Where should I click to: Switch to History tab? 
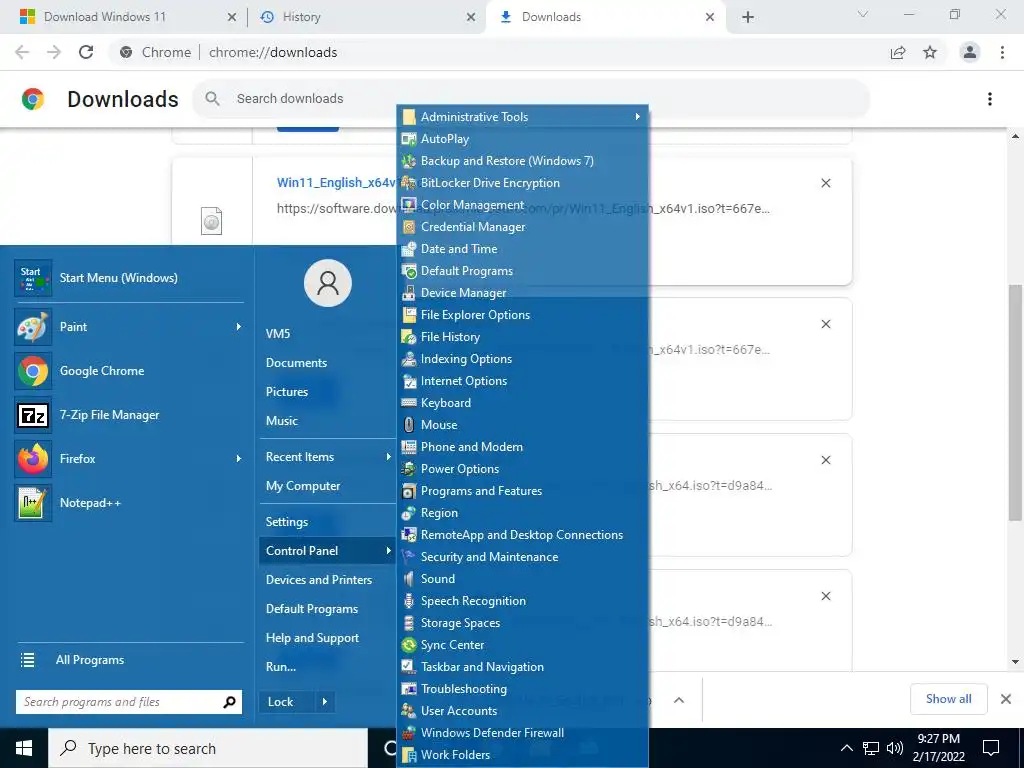(x=368, y=17)
